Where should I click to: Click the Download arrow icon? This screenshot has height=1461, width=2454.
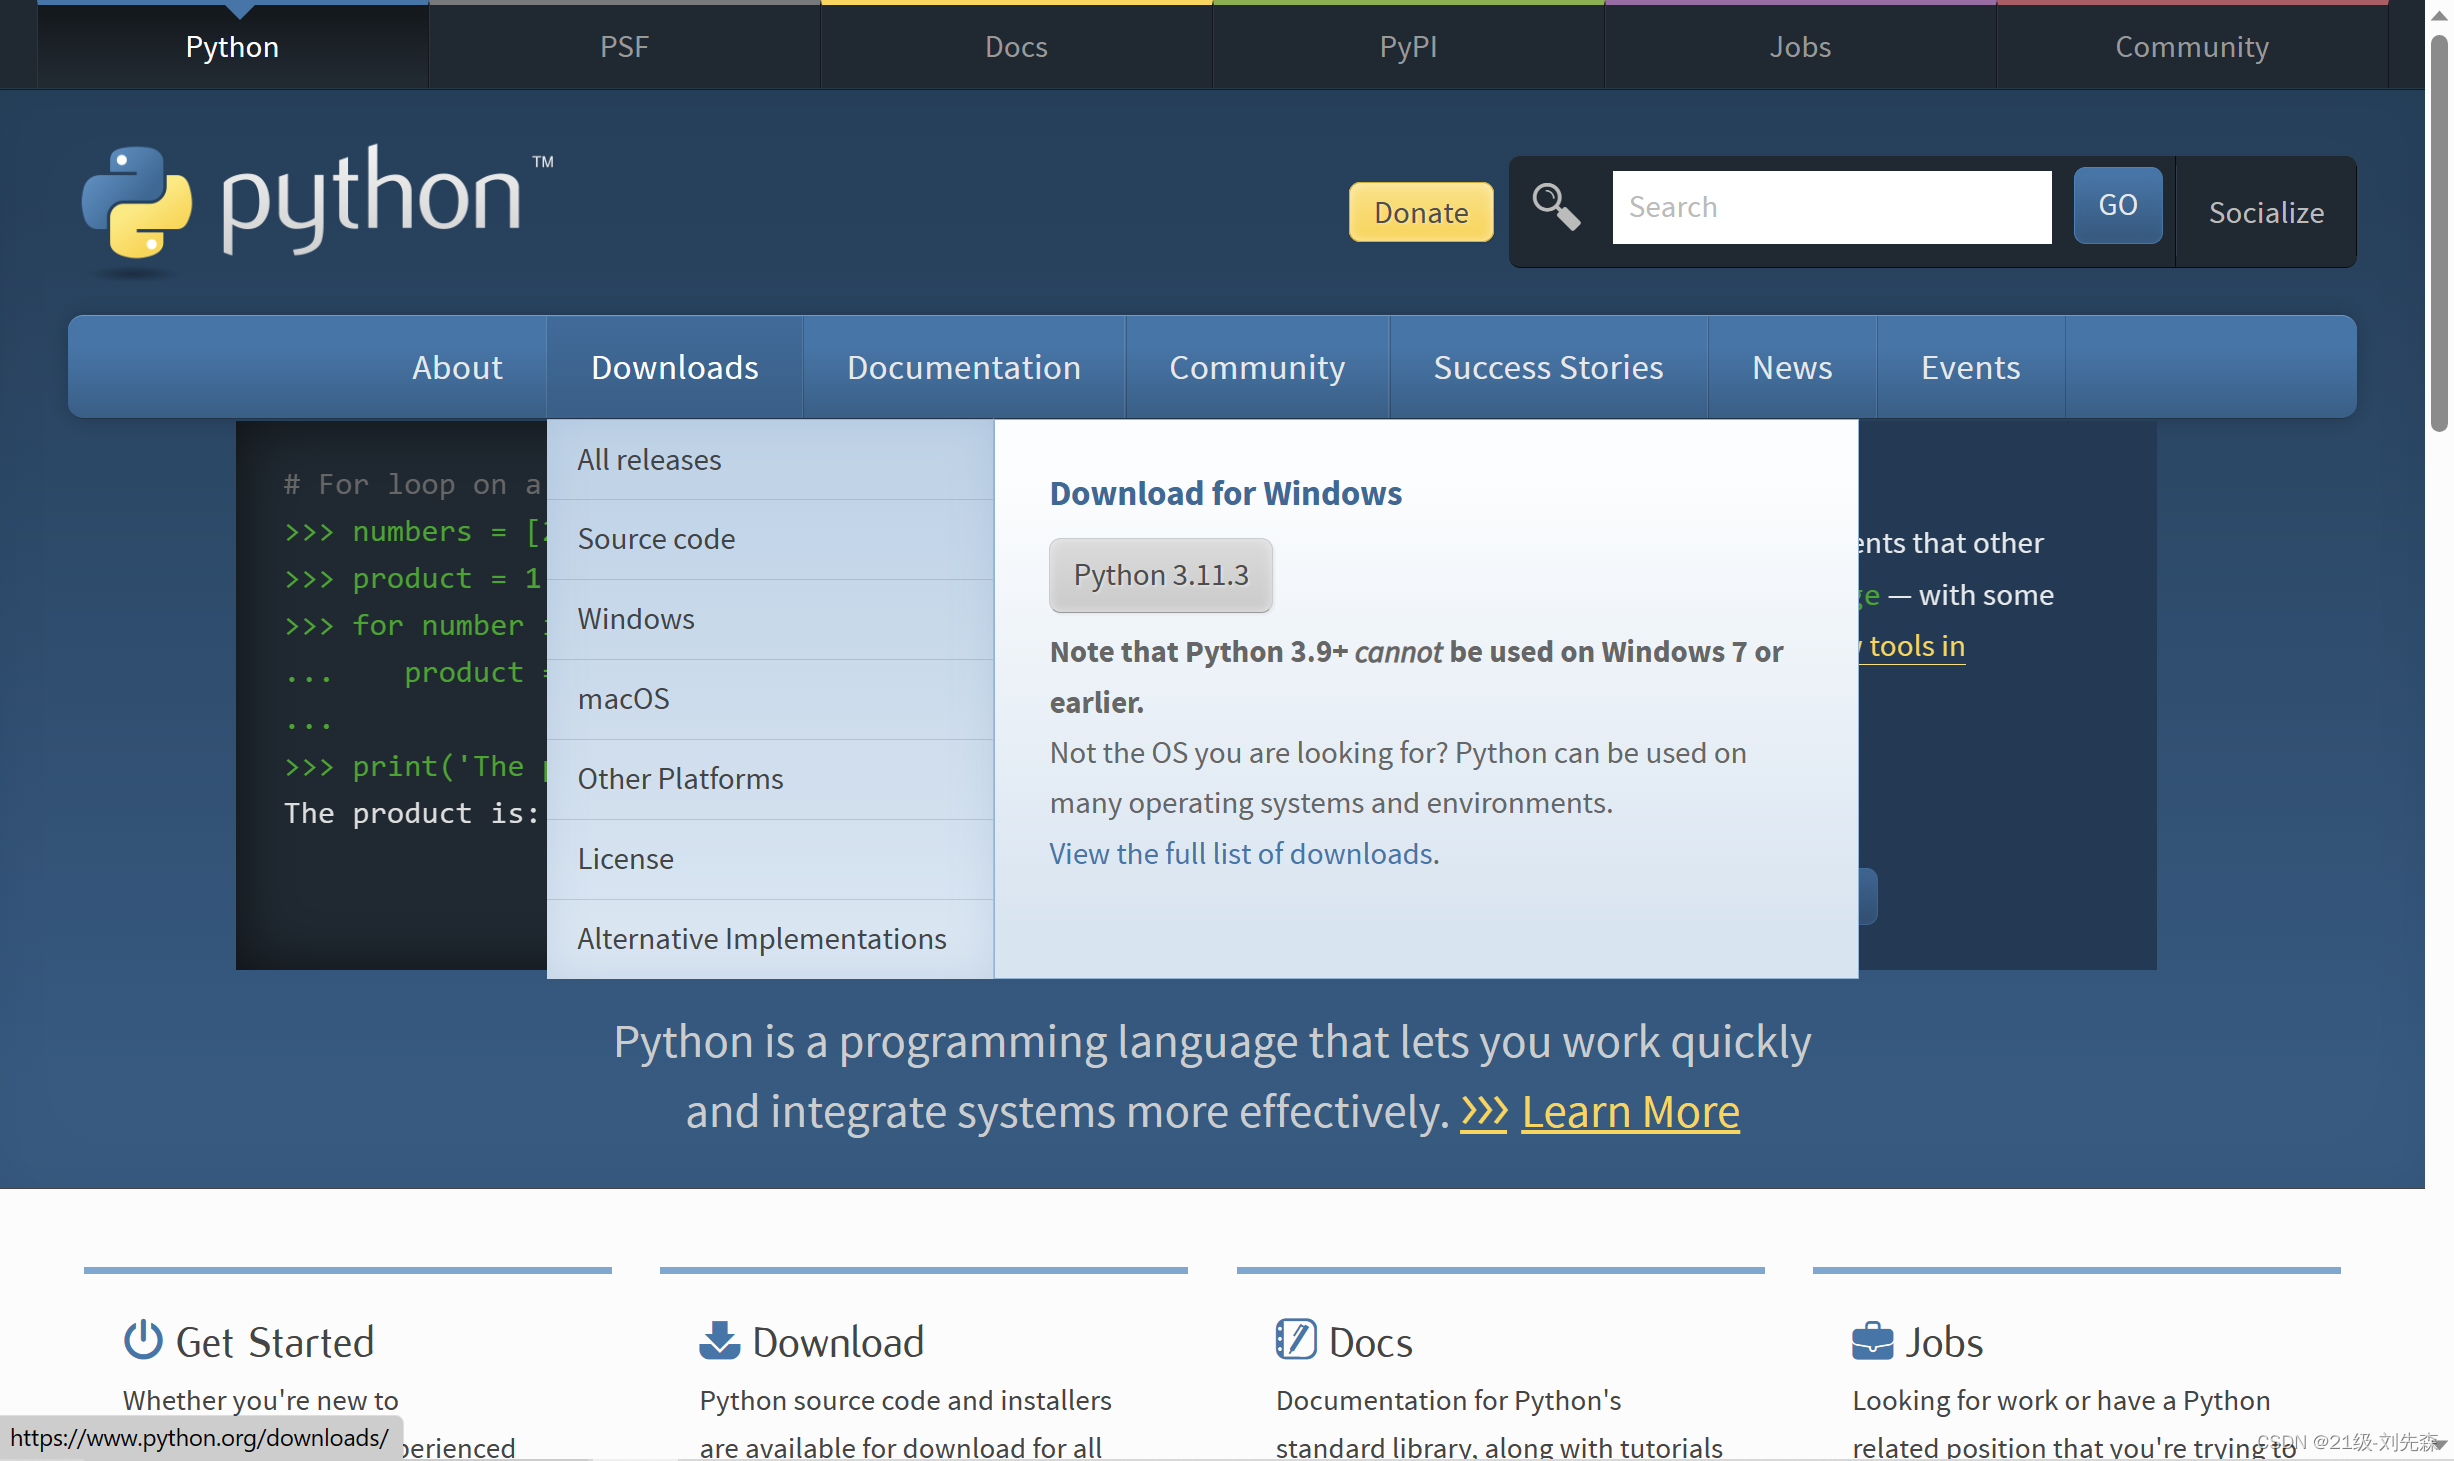pyautogui.click(x=719, y=1340)
